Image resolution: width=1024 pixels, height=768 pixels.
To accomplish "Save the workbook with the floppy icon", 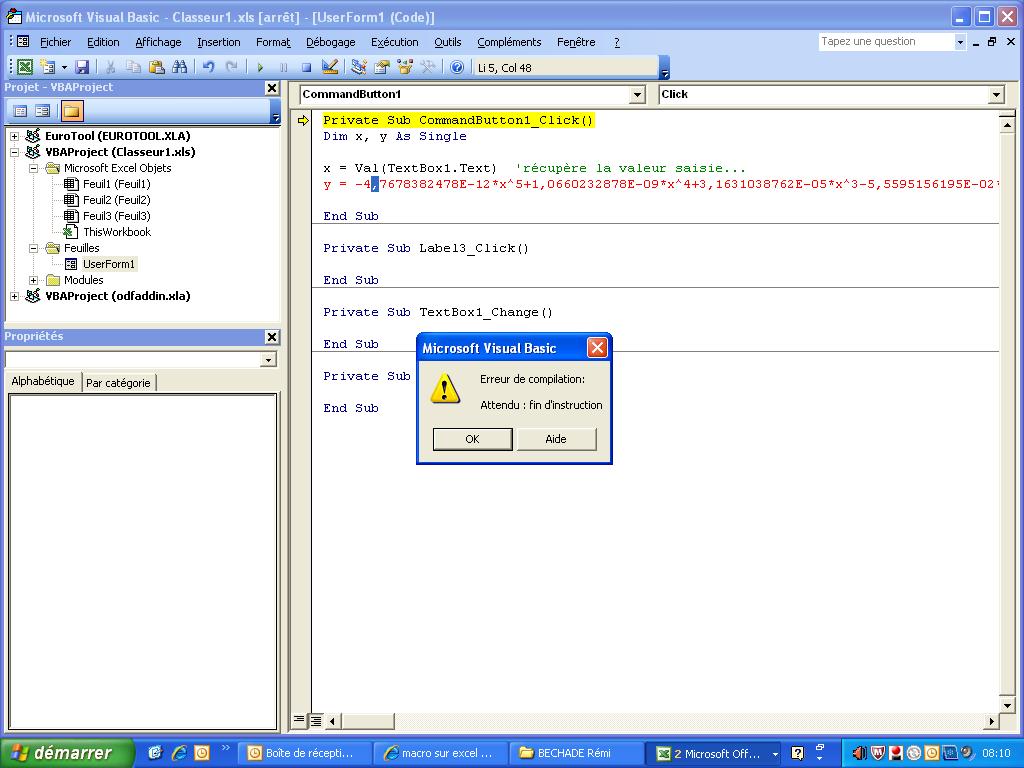I will (x=82, y=67).
